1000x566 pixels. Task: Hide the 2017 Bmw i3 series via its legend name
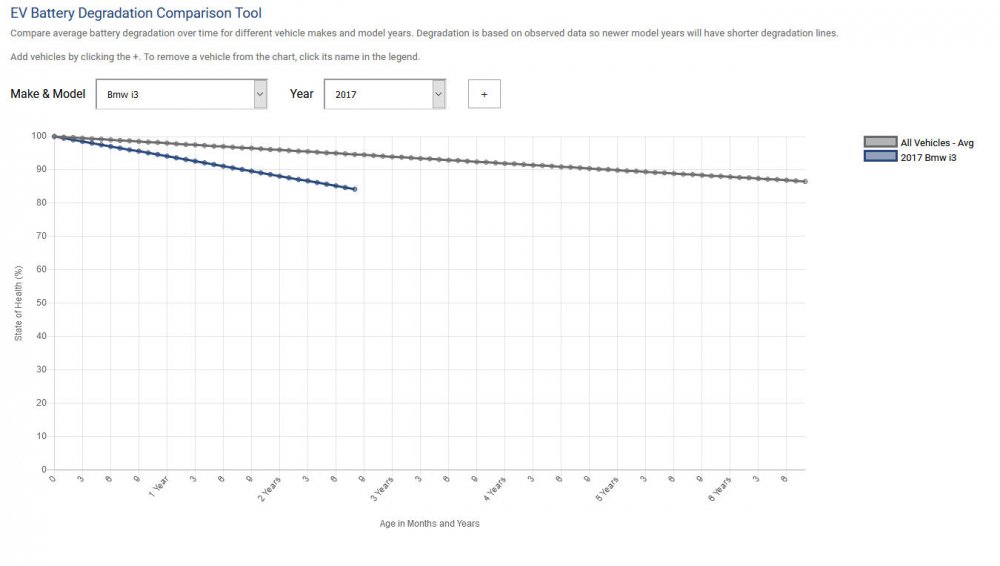(x=929, y=157)
